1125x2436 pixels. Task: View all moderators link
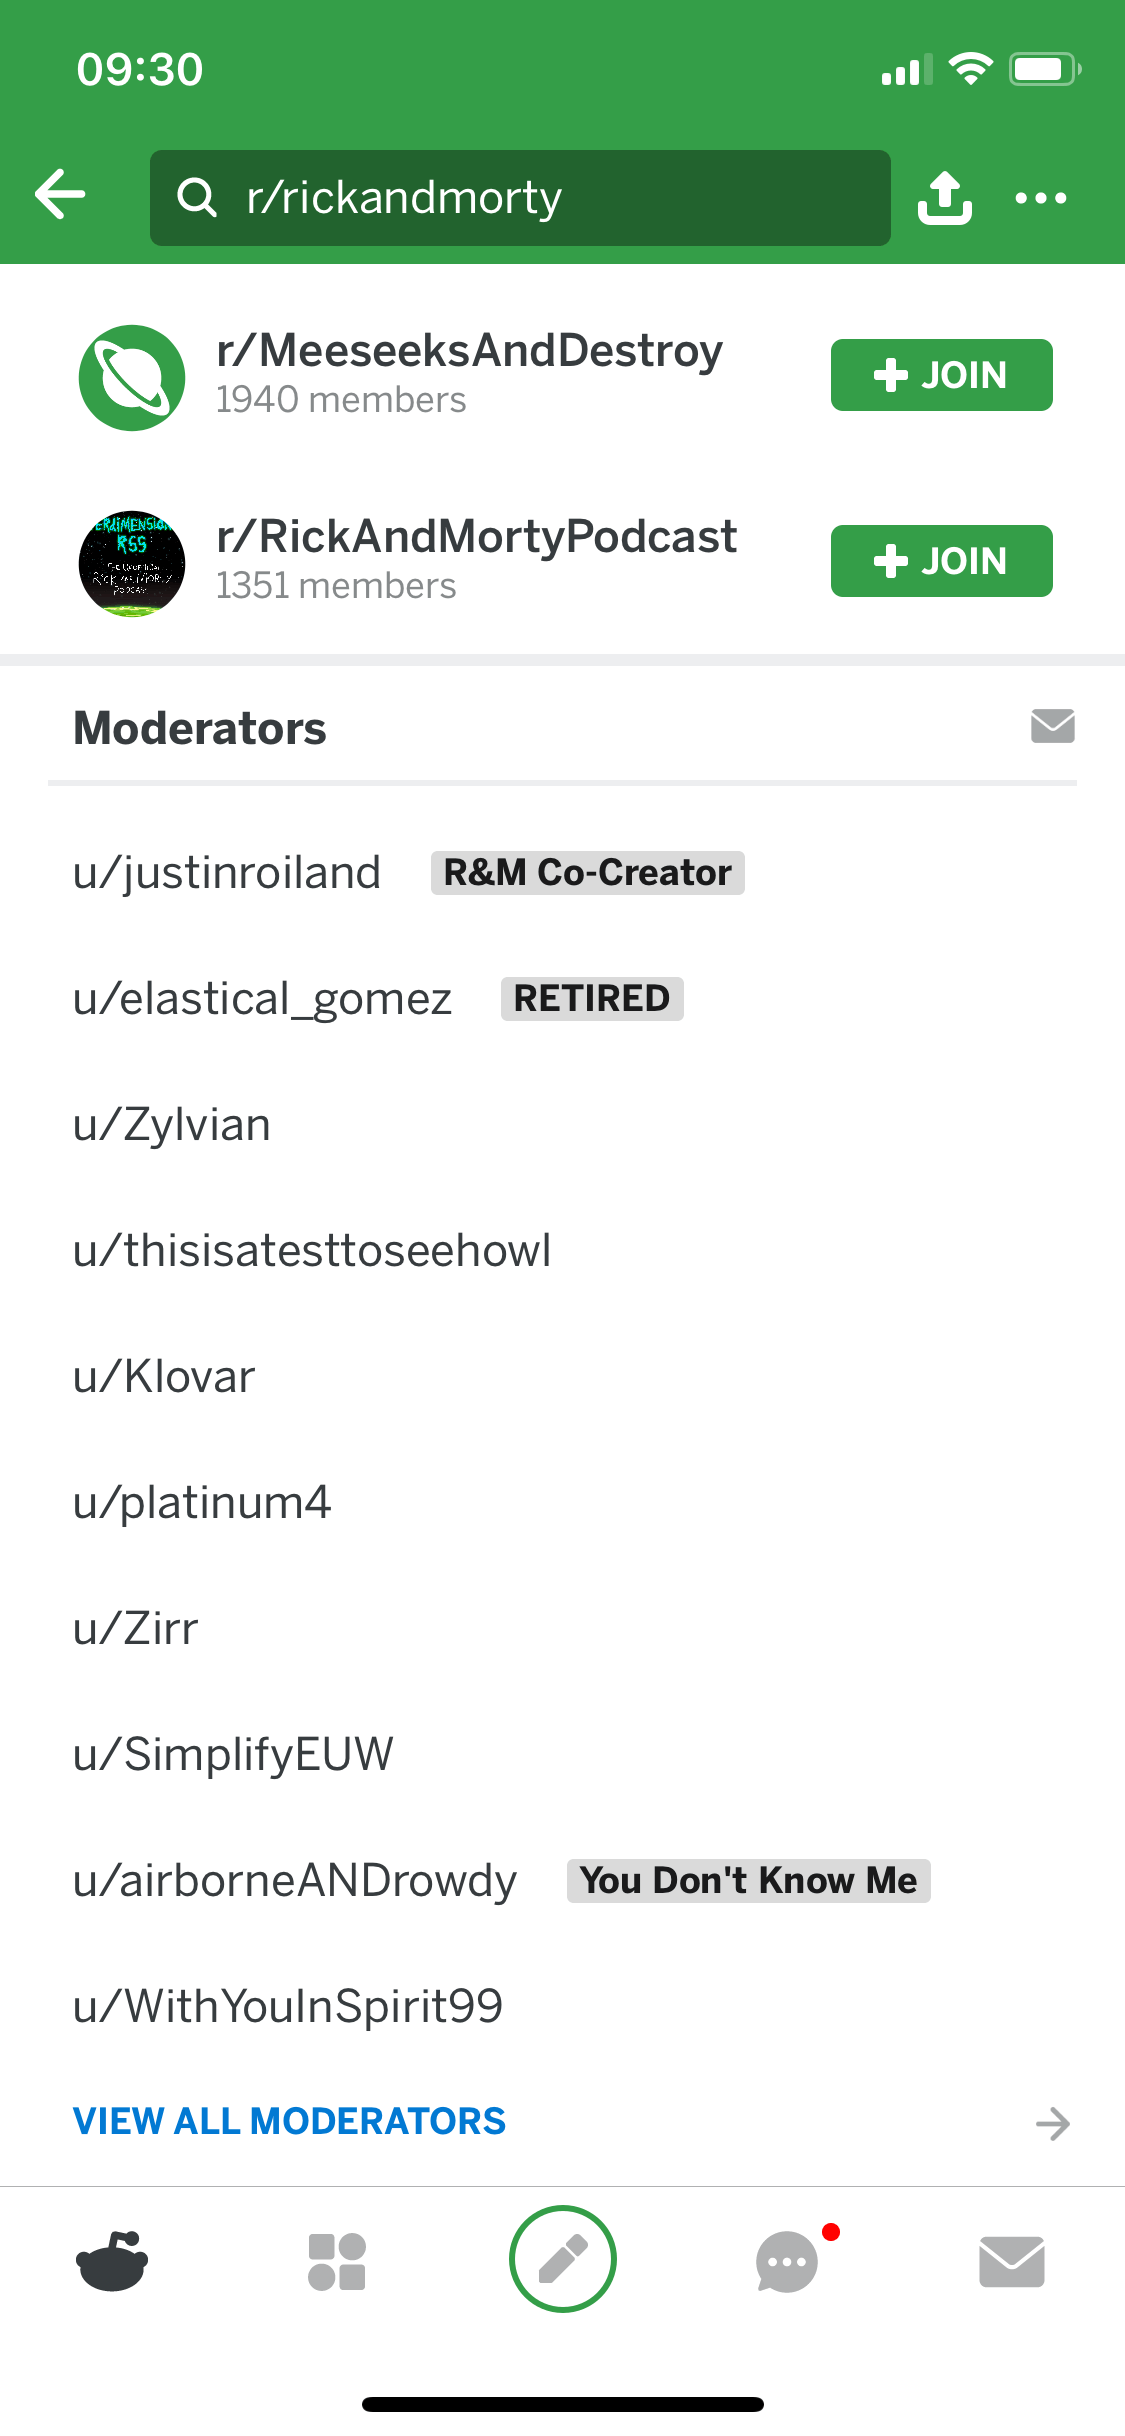[x=289, y=2120]
